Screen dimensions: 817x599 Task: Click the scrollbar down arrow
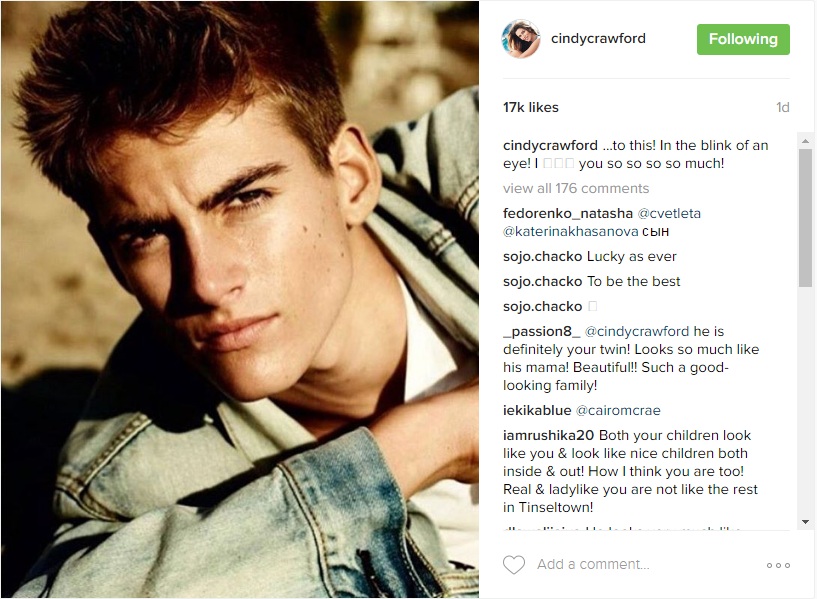[805, 522]
